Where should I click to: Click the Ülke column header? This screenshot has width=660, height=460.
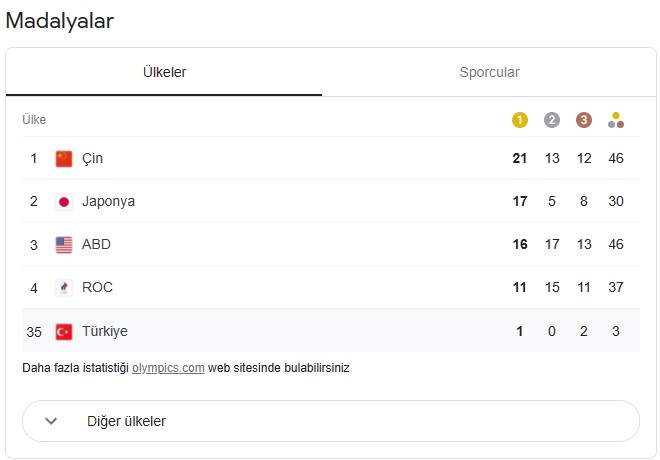pos(34,120)
